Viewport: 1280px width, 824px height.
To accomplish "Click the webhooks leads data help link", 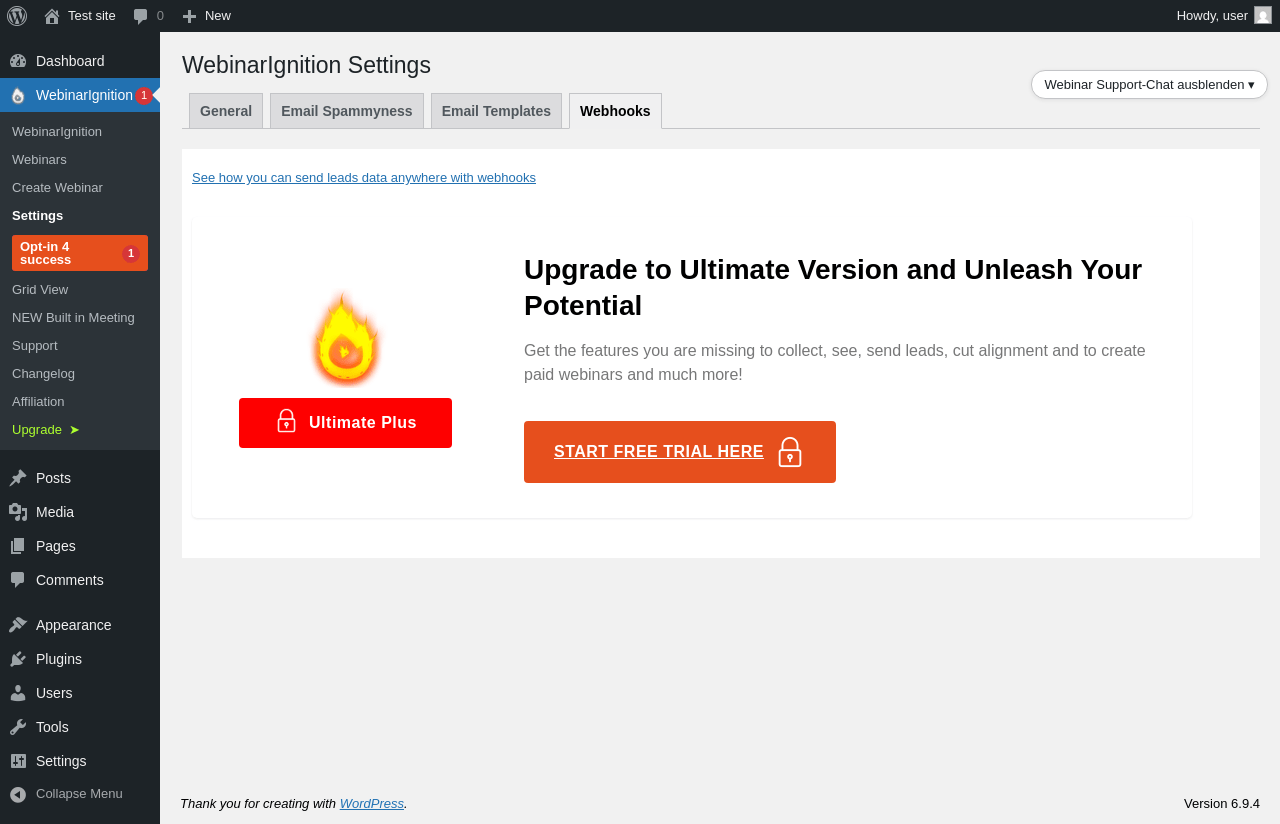I will point(364,178).
